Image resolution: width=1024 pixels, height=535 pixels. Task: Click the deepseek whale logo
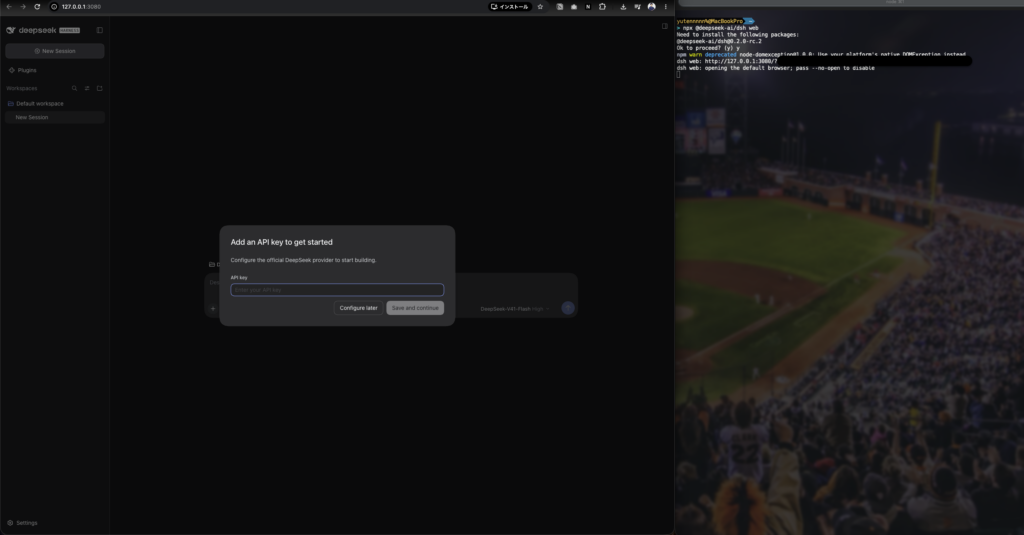10,30
